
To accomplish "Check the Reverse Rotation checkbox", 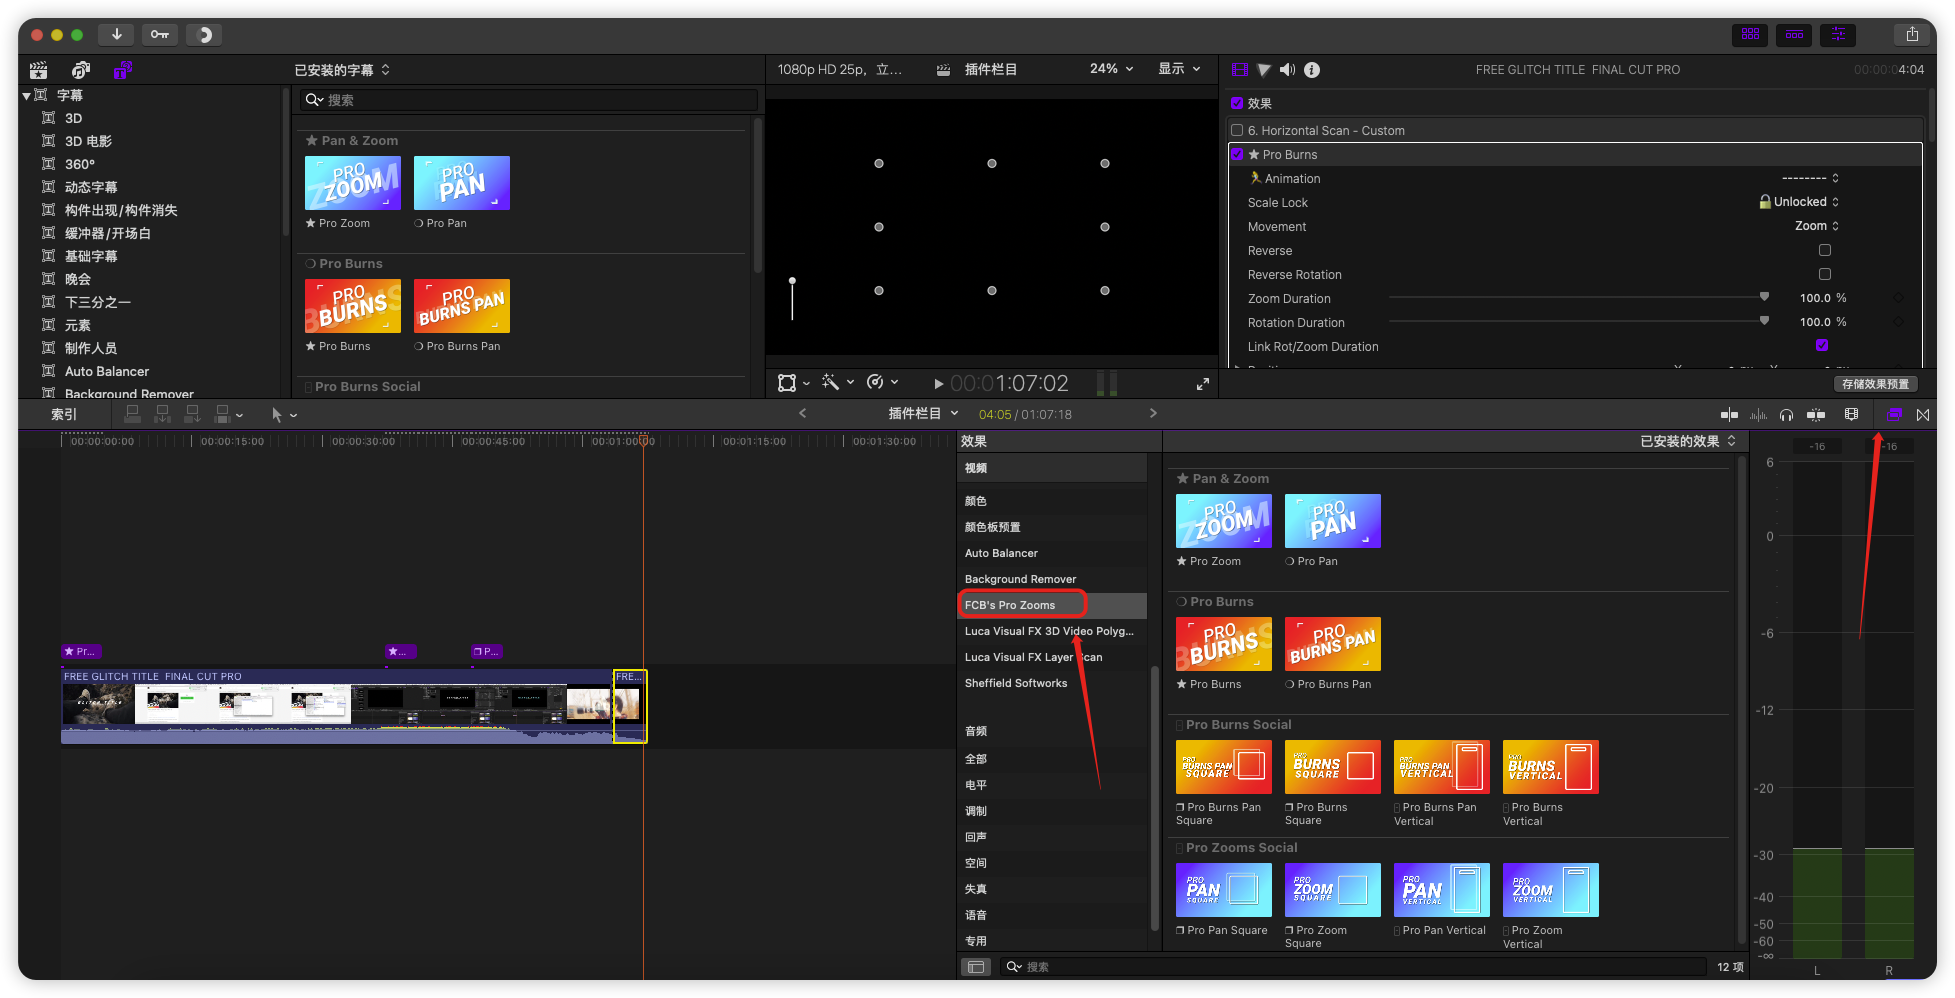I will tap(1825, 275).
